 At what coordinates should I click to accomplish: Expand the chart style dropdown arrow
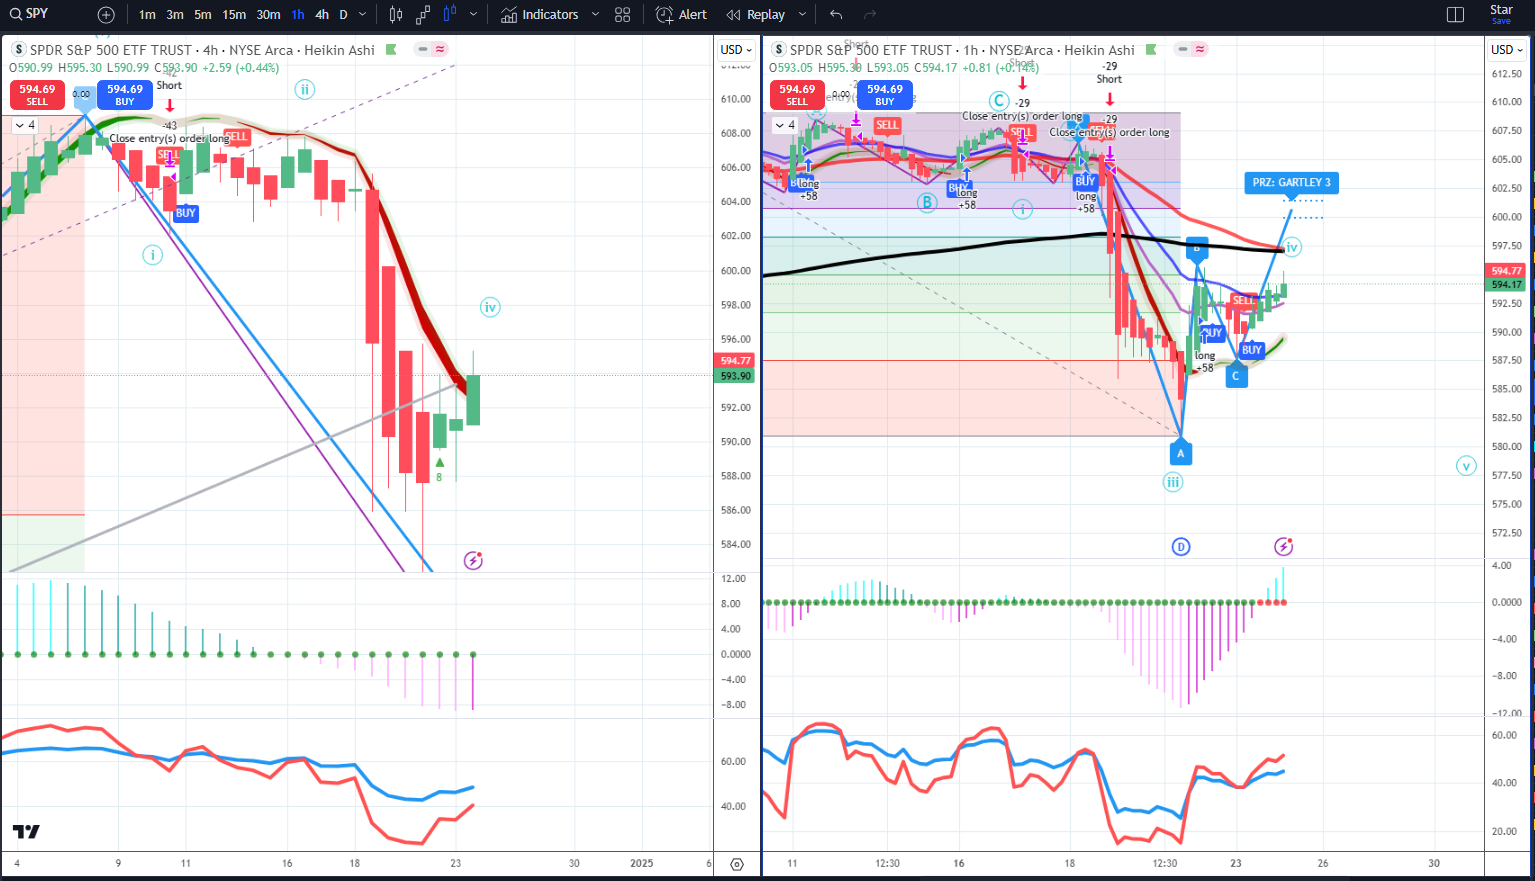[x=473, y=15]
